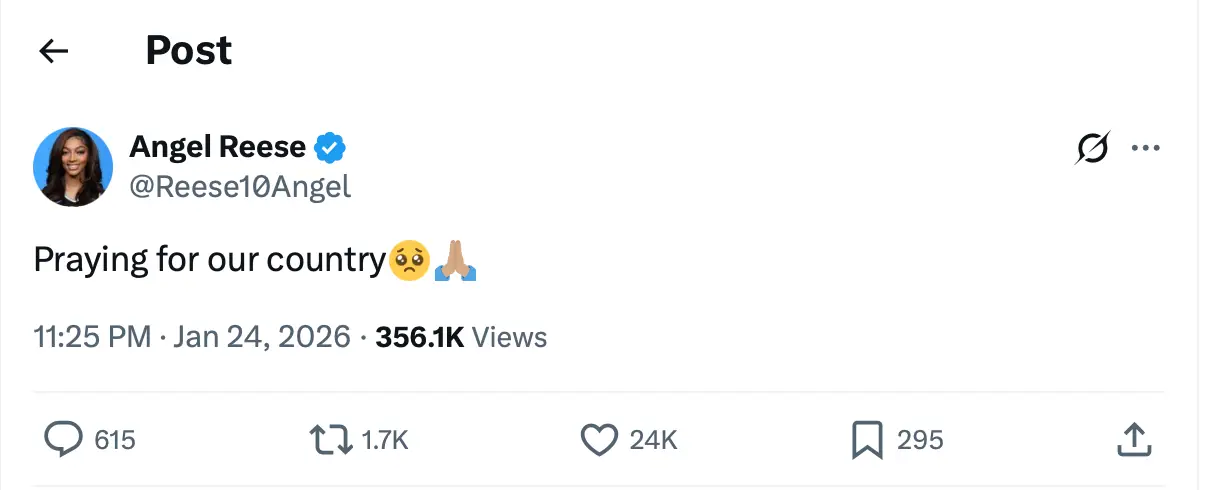The width and height of the screenshot is (1212, 490).
Task: Click the 356.1K Views count
Action: (461, 337)
